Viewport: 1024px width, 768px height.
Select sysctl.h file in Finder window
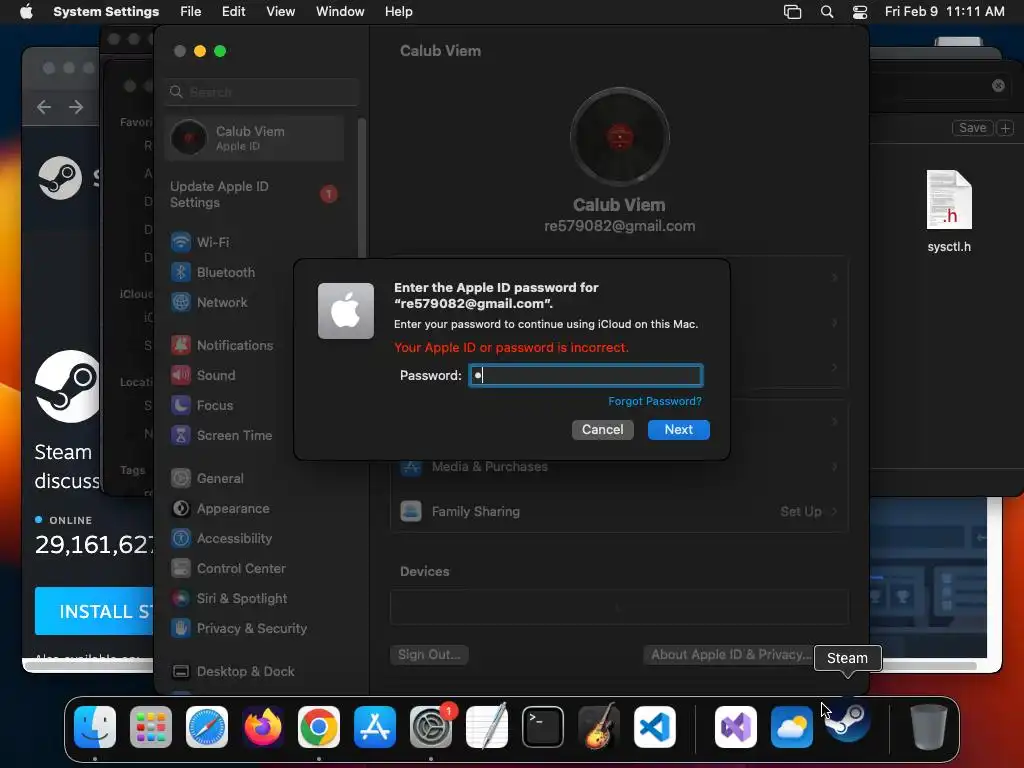tap(949, 211)
